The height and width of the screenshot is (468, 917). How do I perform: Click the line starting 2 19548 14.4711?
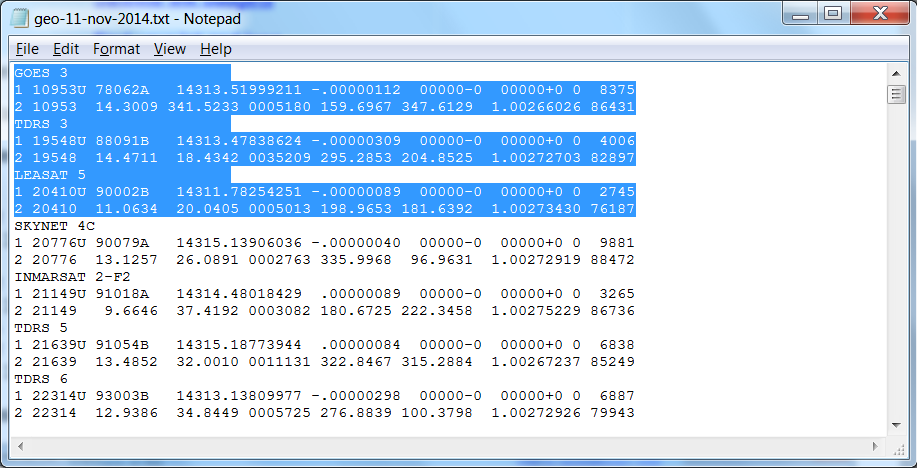(325, 158)
